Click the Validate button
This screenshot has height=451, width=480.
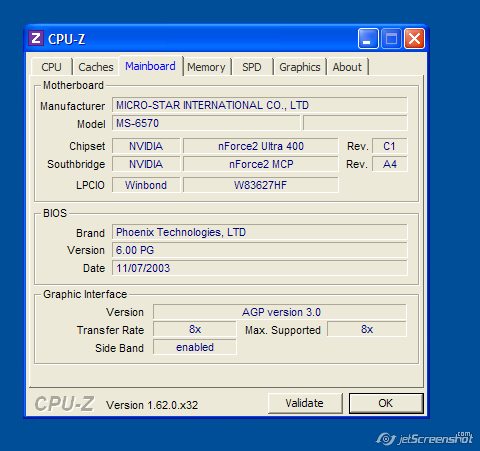click(305, 403)
